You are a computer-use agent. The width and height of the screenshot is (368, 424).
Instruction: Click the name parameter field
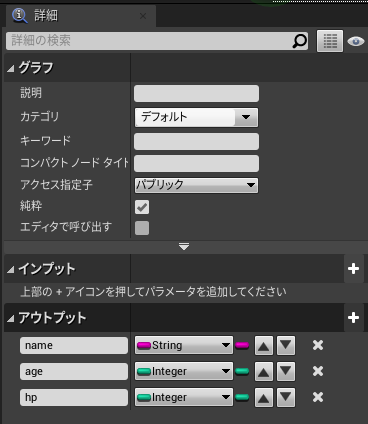click(x=74, y=345)
